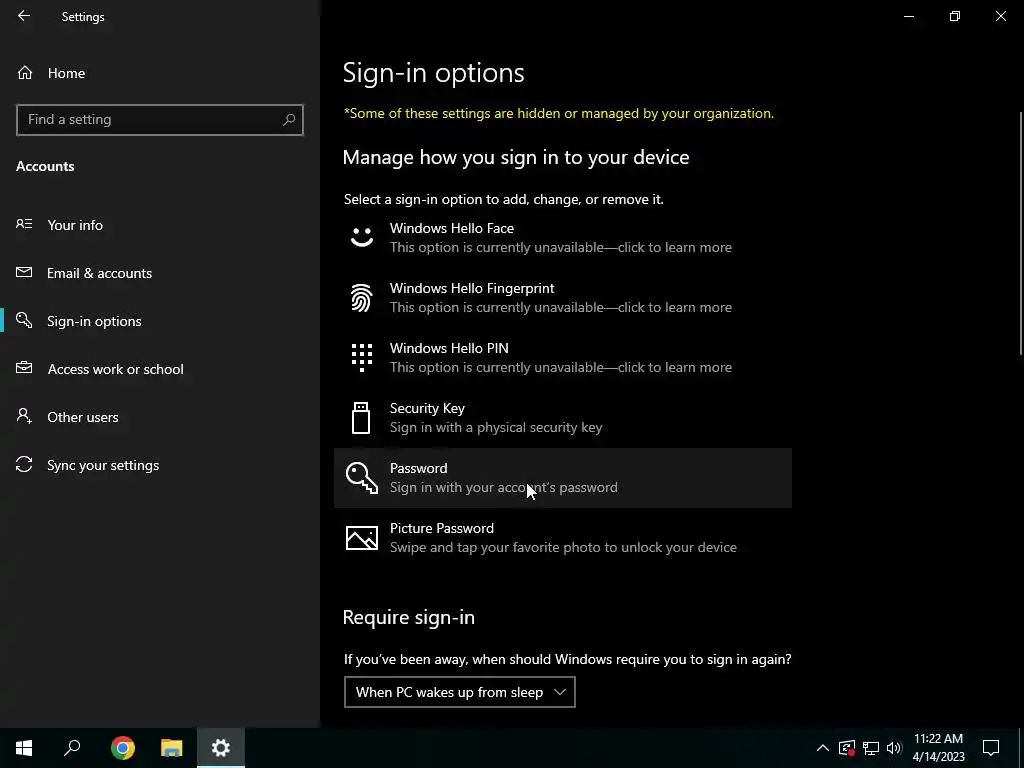
Task: Click the Home house icon
Action: click(x=25, y=73)
